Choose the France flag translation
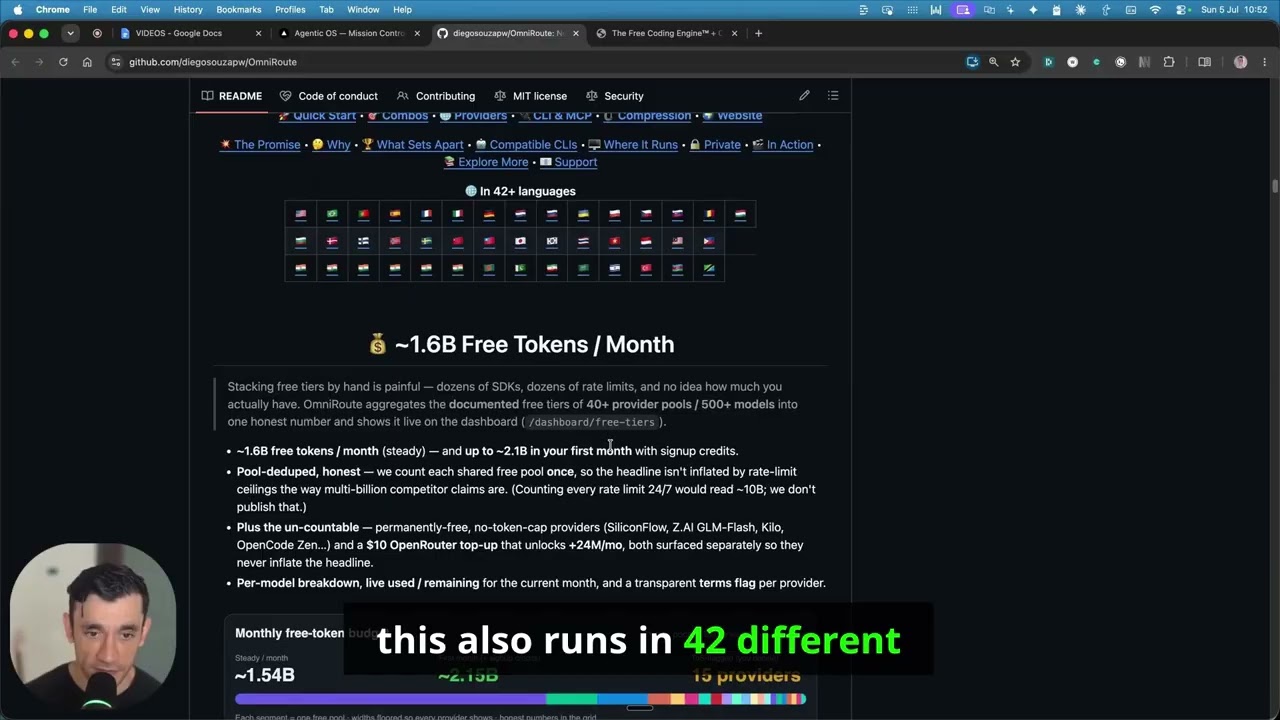Viewport: 1280px width, 720px height. (x=426, y=214)
